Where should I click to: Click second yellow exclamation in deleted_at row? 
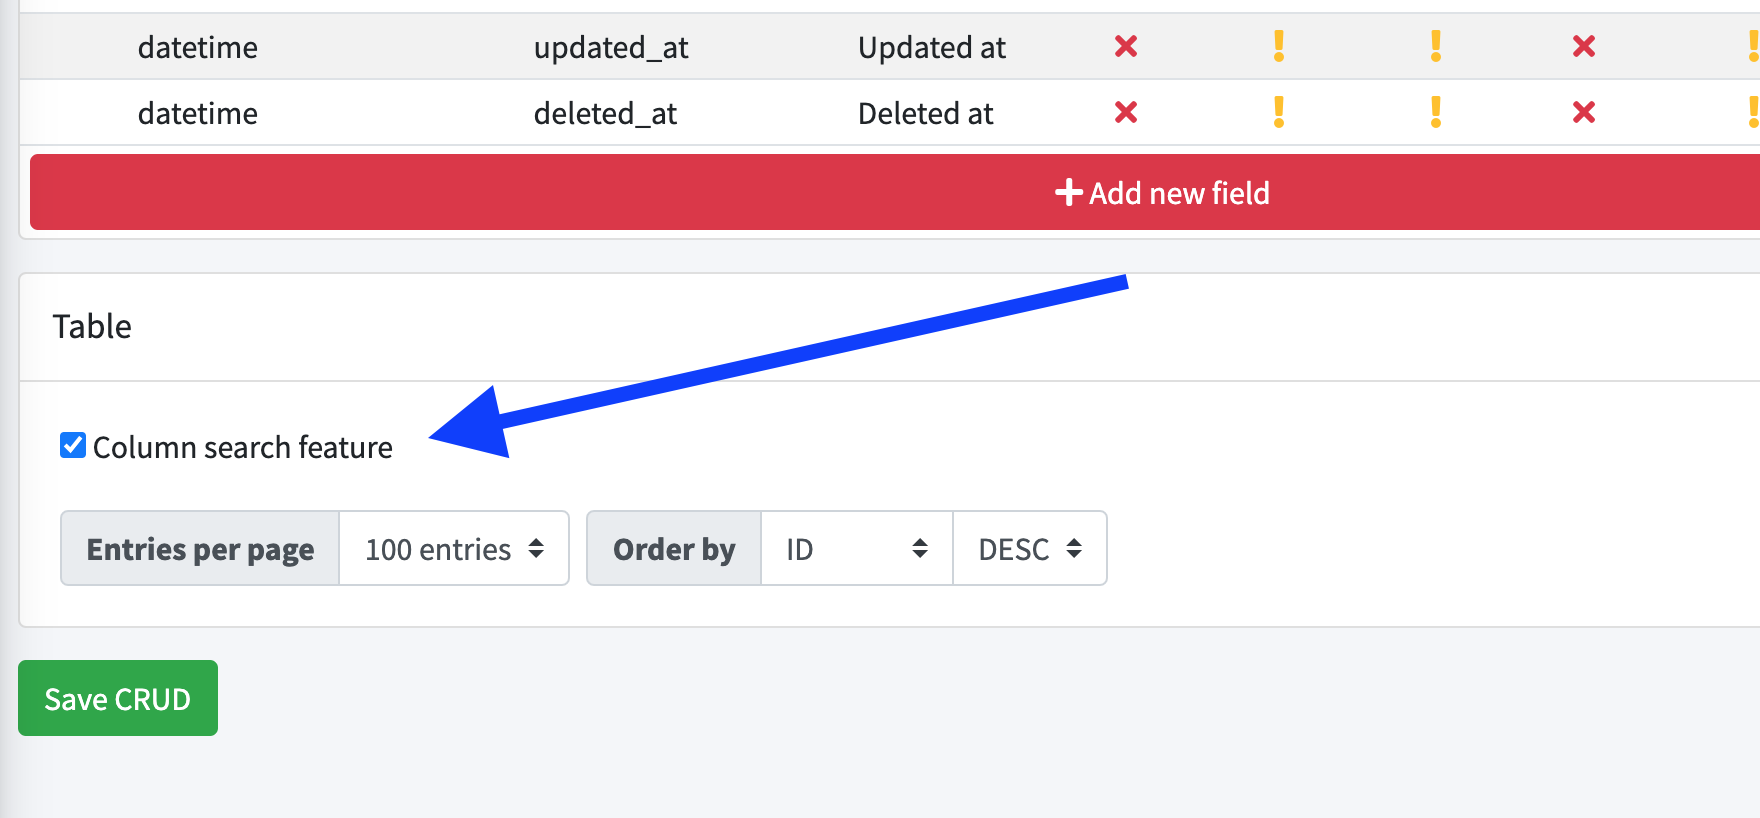[x=1436, y=112]
